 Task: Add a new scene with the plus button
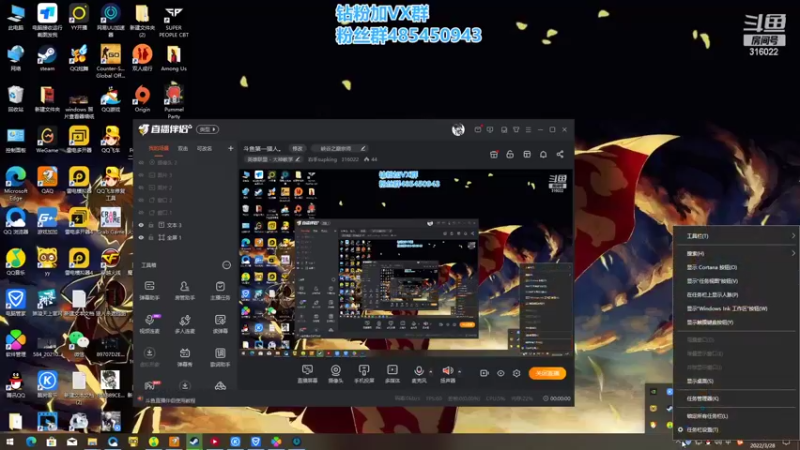[230, 148]
